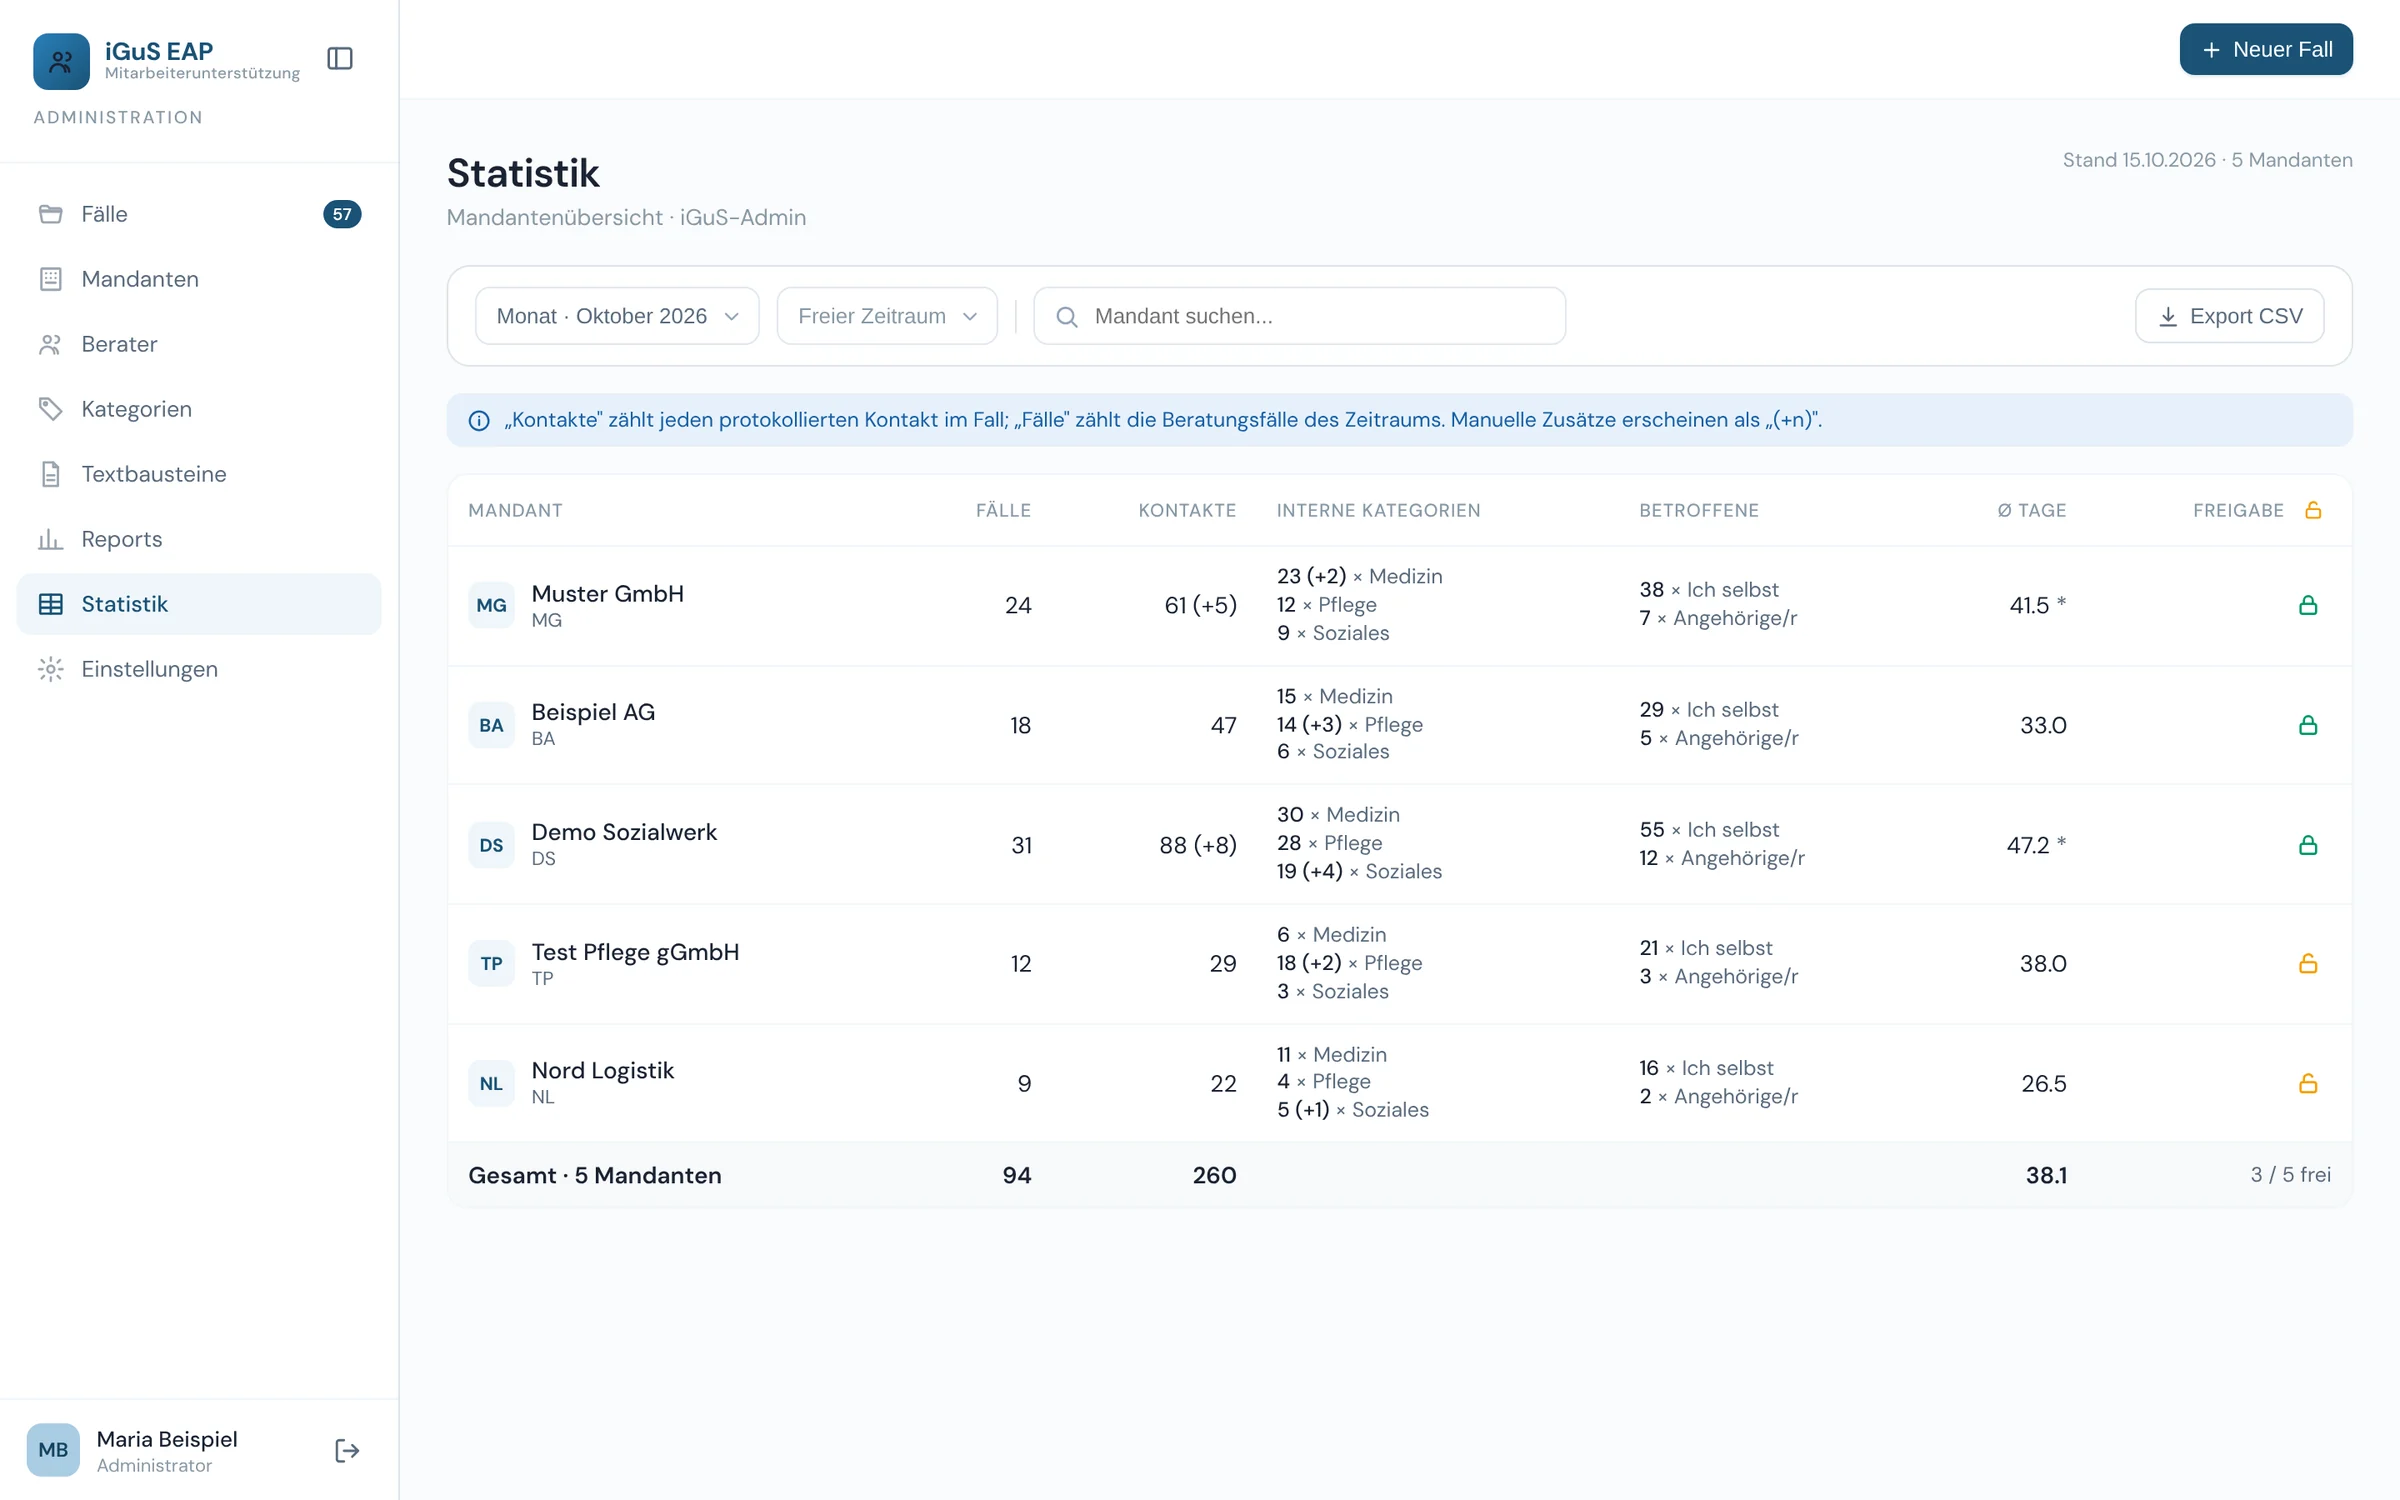
Task: Click the 88 (+8) Kontakte value
Action: (x=1198, y=845)
